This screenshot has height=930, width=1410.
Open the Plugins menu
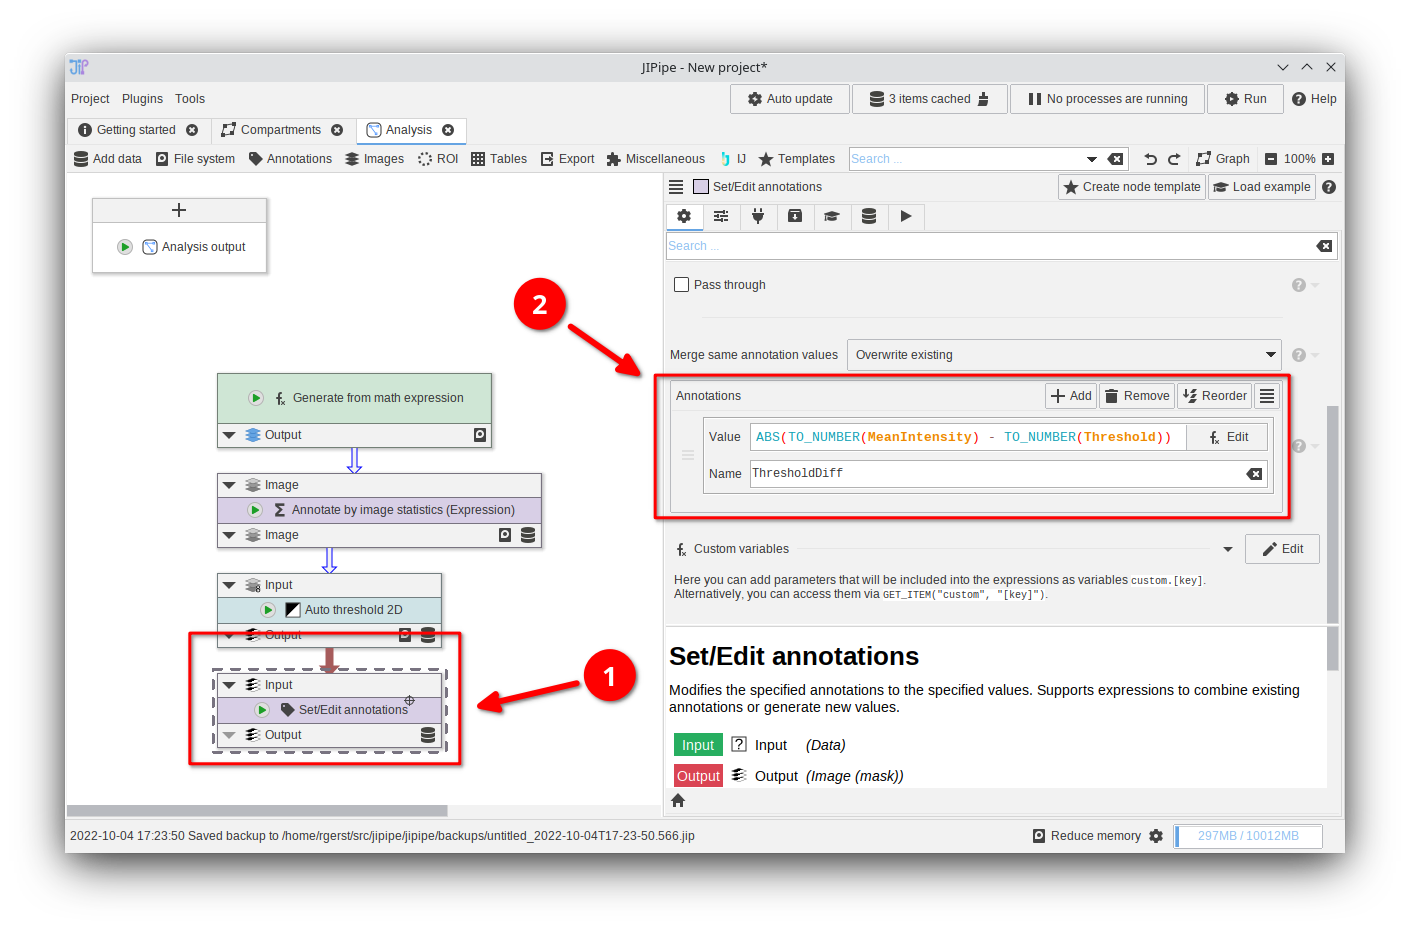(142, 99)
